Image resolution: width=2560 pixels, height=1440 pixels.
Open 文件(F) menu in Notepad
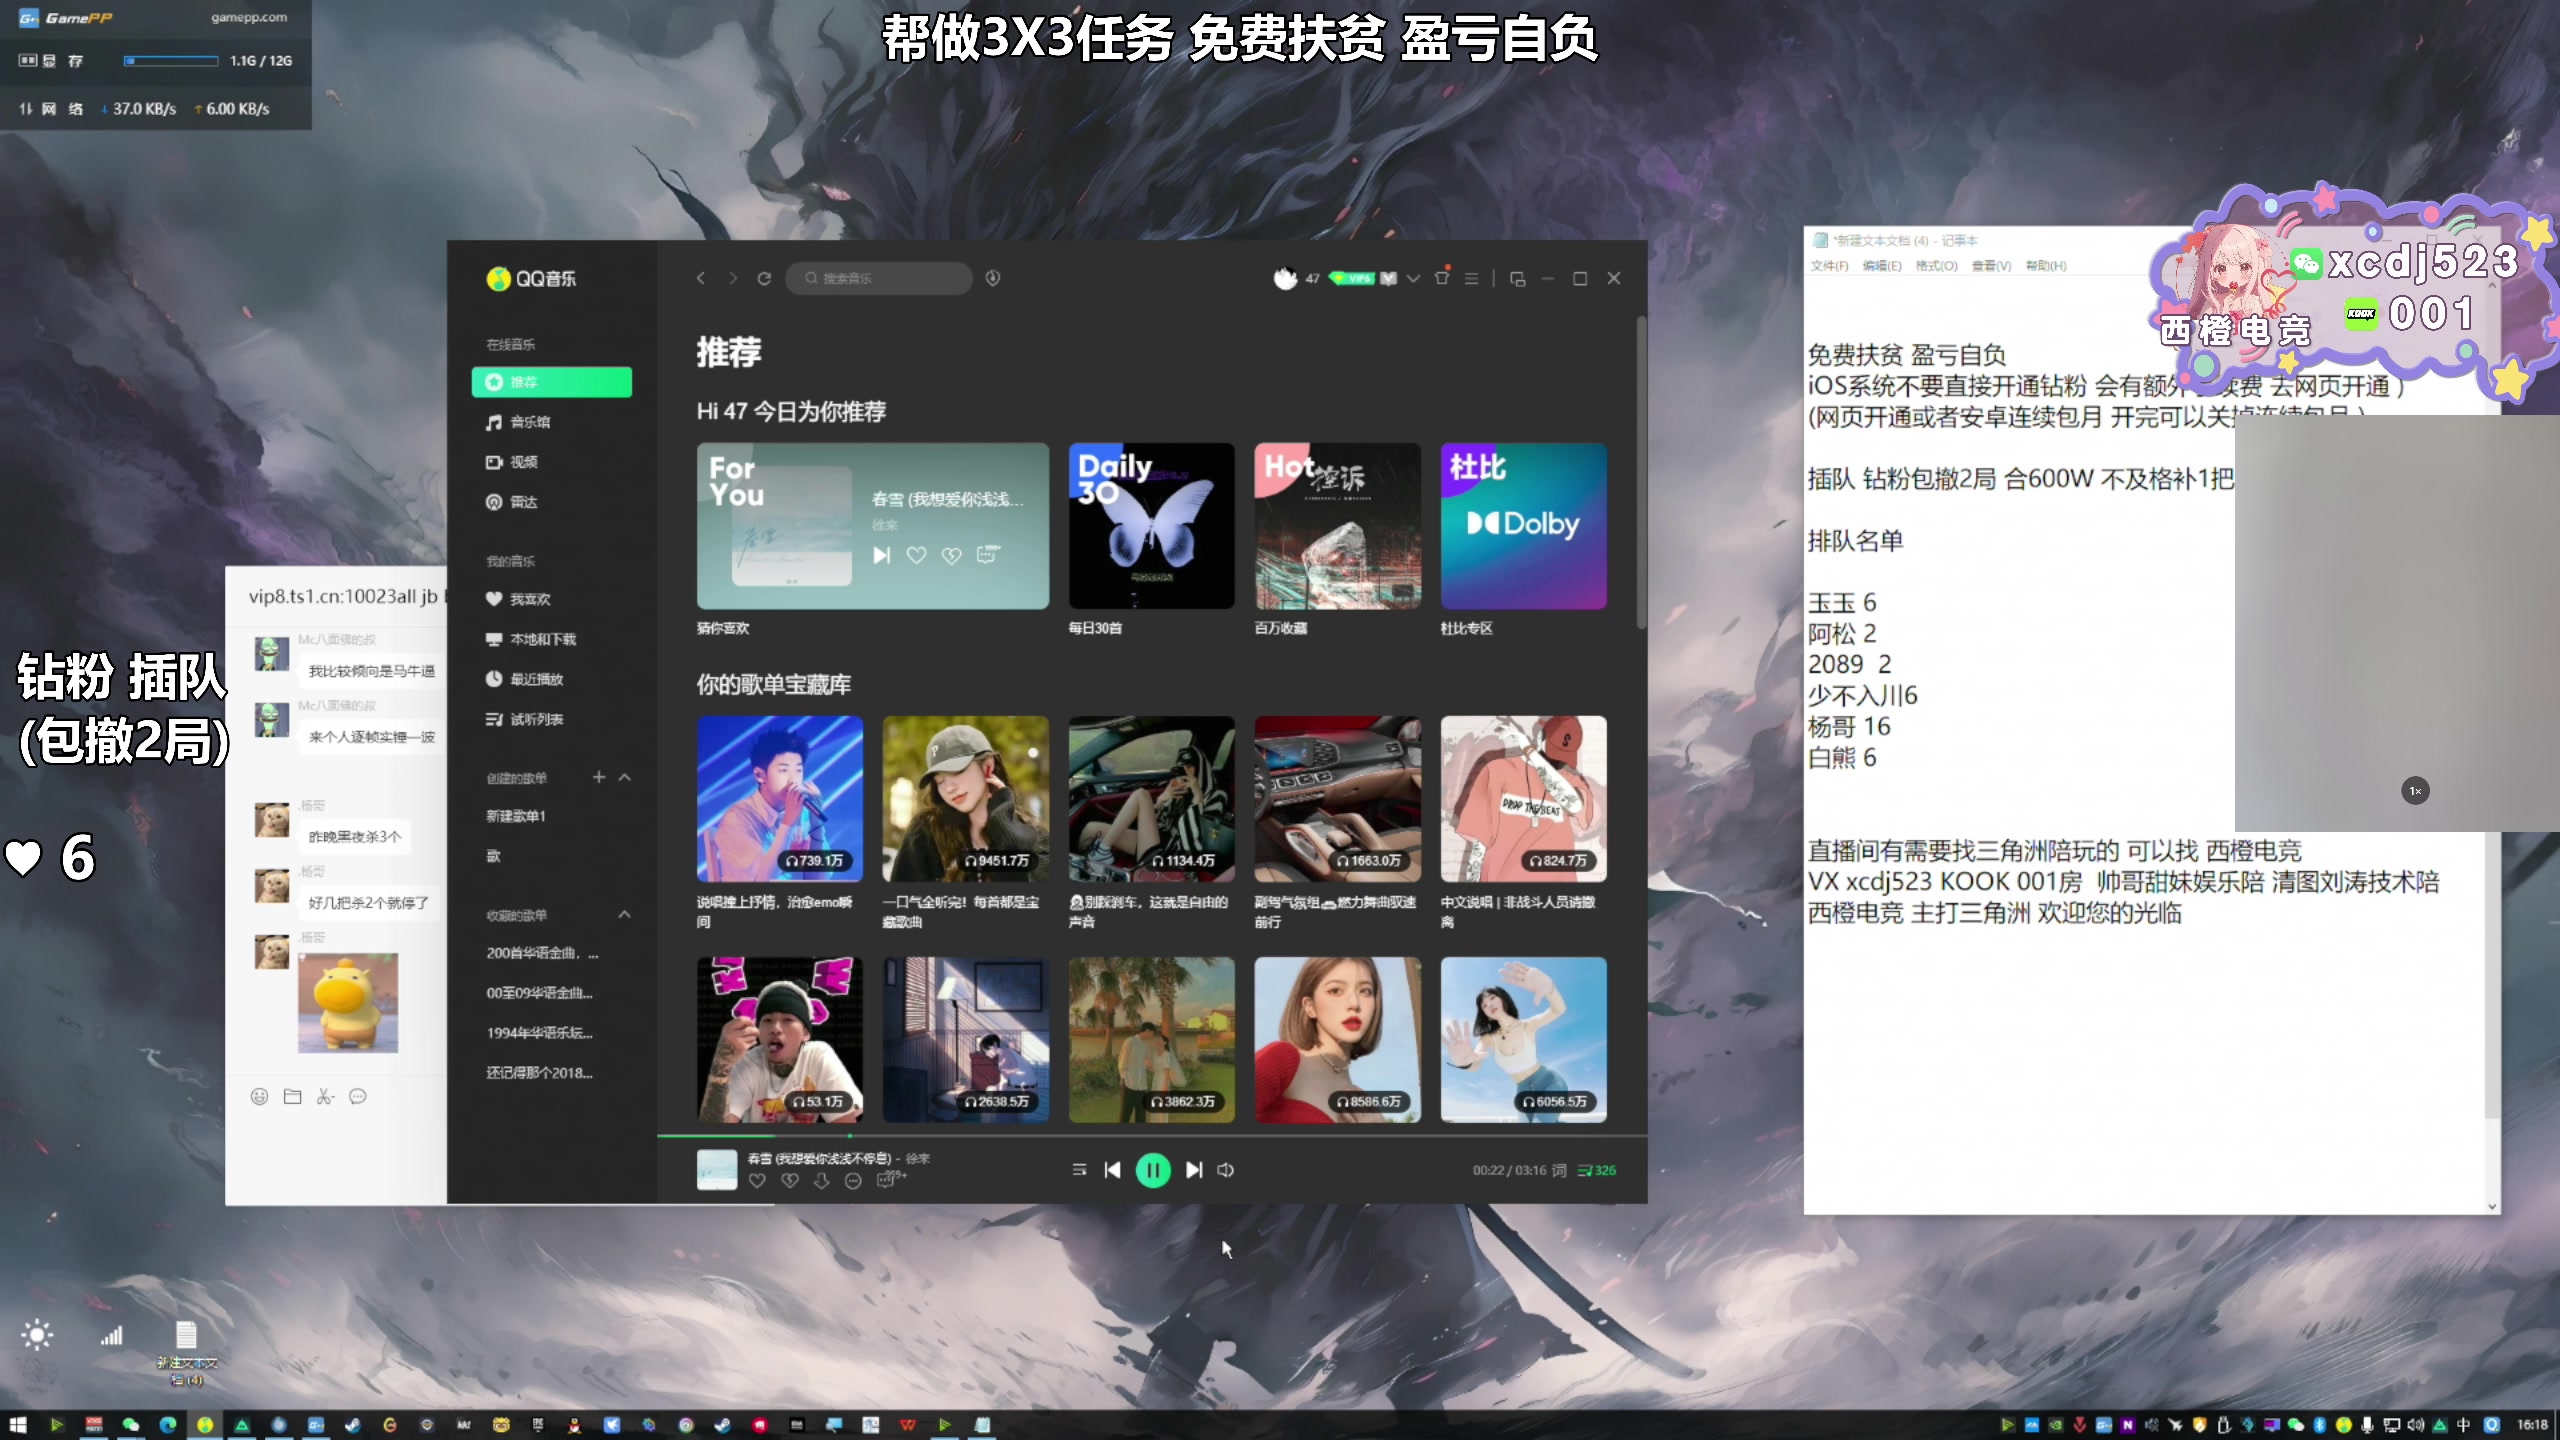pos(1829,266)
